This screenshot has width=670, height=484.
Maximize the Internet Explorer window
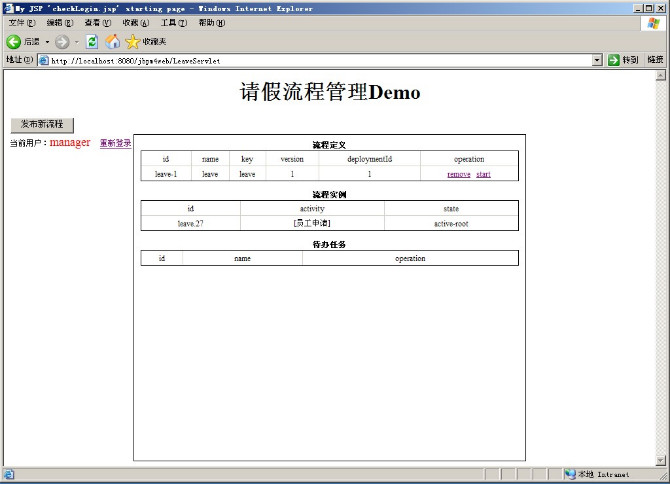pyautogui.click(x=649, y=8)
